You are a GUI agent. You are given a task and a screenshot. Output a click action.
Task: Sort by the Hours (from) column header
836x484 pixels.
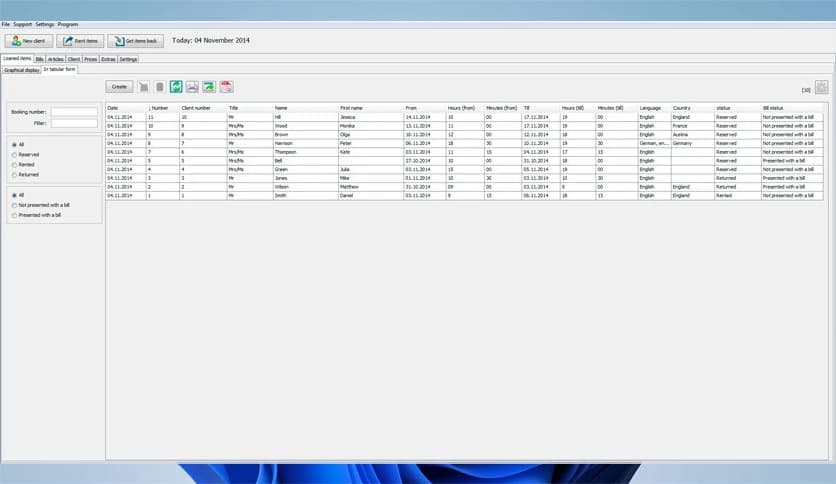pos(465,108)
